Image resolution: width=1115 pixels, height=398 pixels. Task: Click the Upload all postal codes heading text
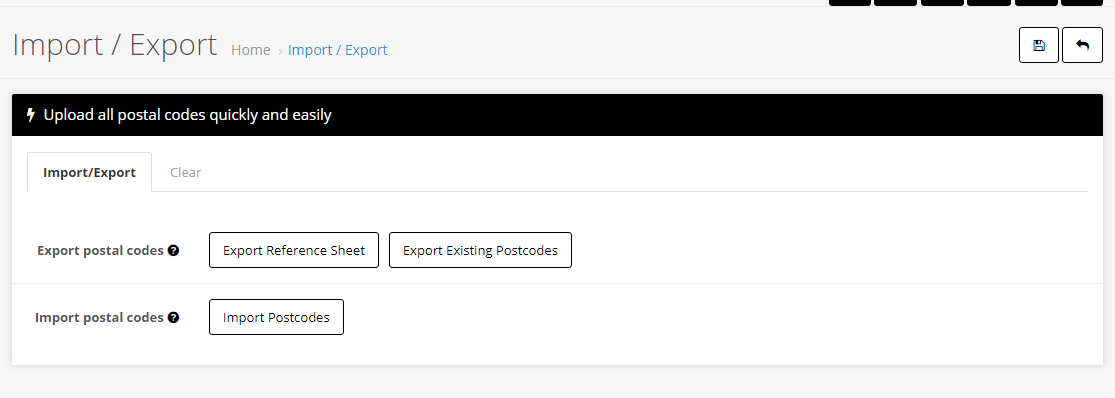pyautogui.click(x=188, y=114)
